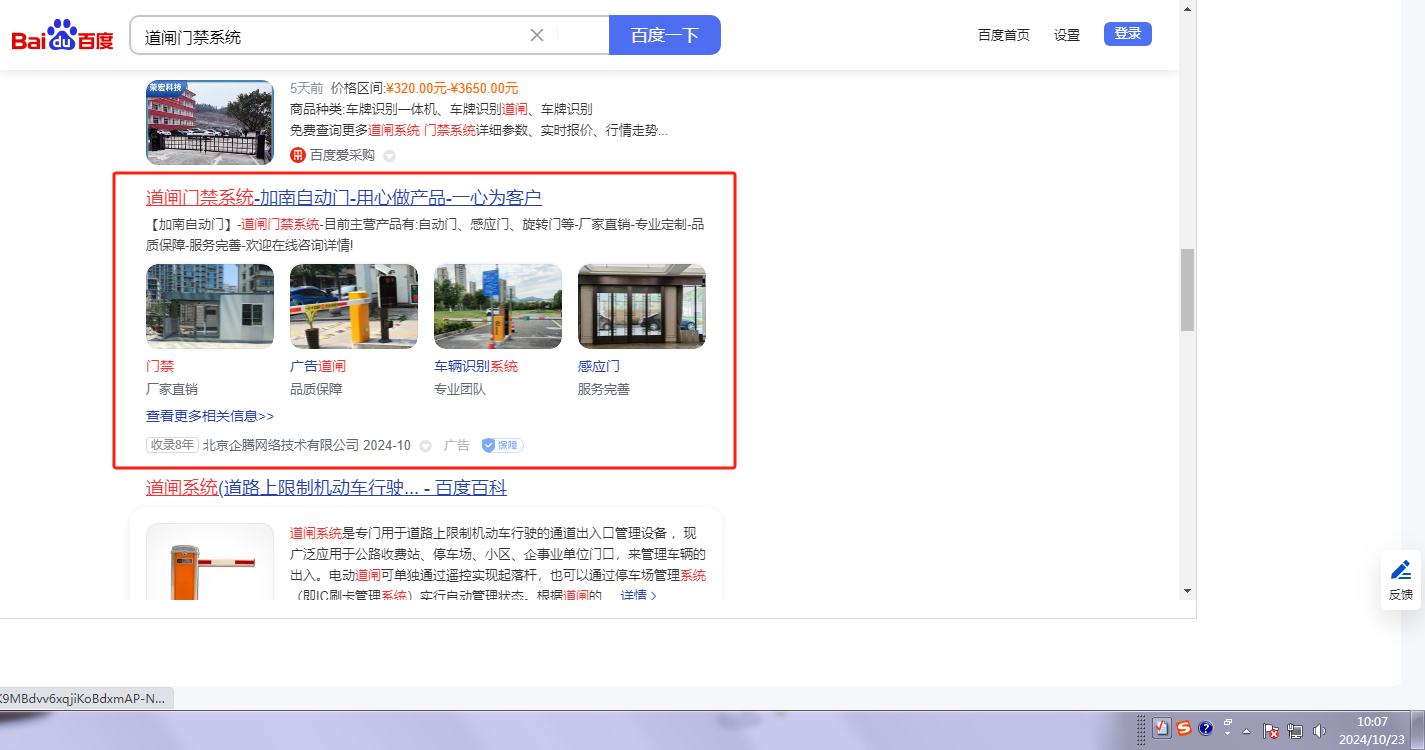Click the 北京企腾网络技术有限公司 advertiser name
Viewport: 1425px width, 750px height.
point(280,445)
